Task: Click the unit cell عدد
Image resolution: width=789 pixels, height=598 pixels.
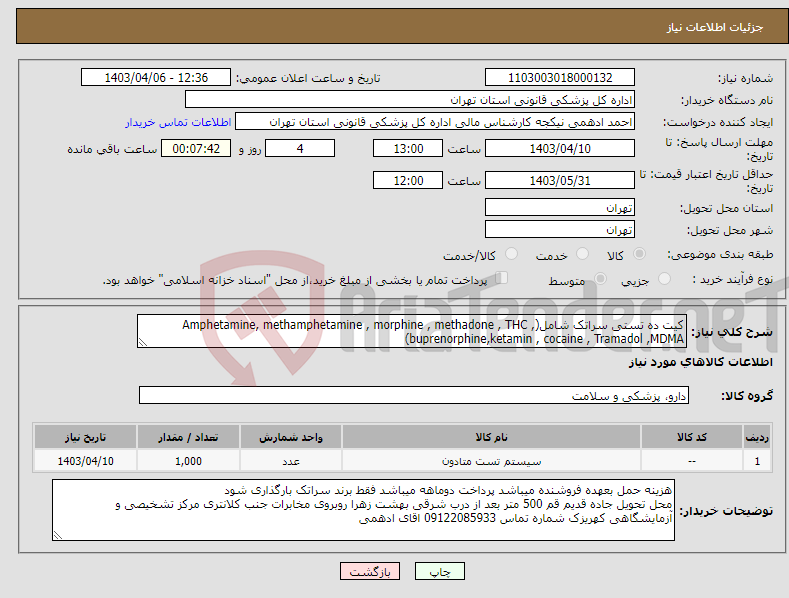Action: [x=291, y=461]
